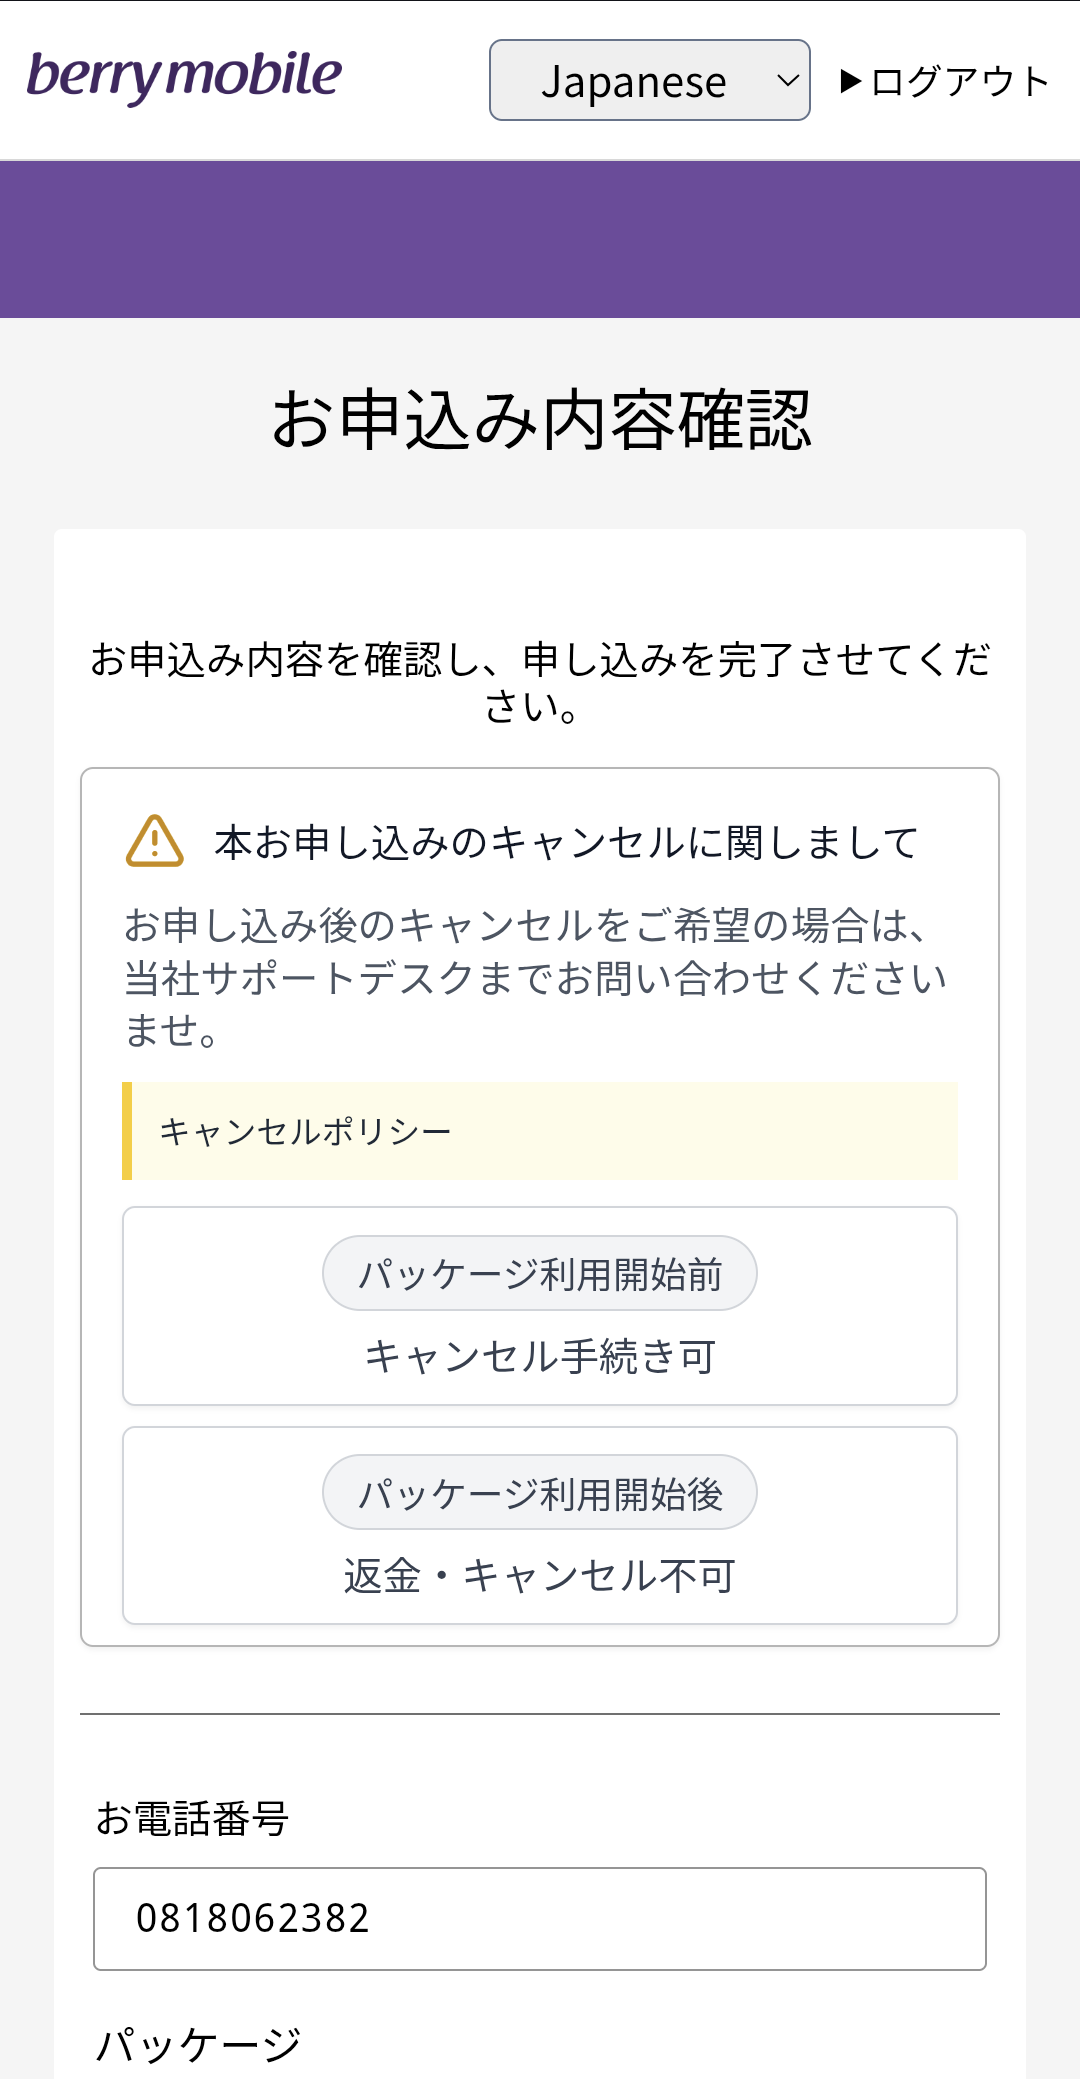Click the パッケージ label at the bottom
Viewport: 1080px width, 2079px height.
tap(198, 2044)
